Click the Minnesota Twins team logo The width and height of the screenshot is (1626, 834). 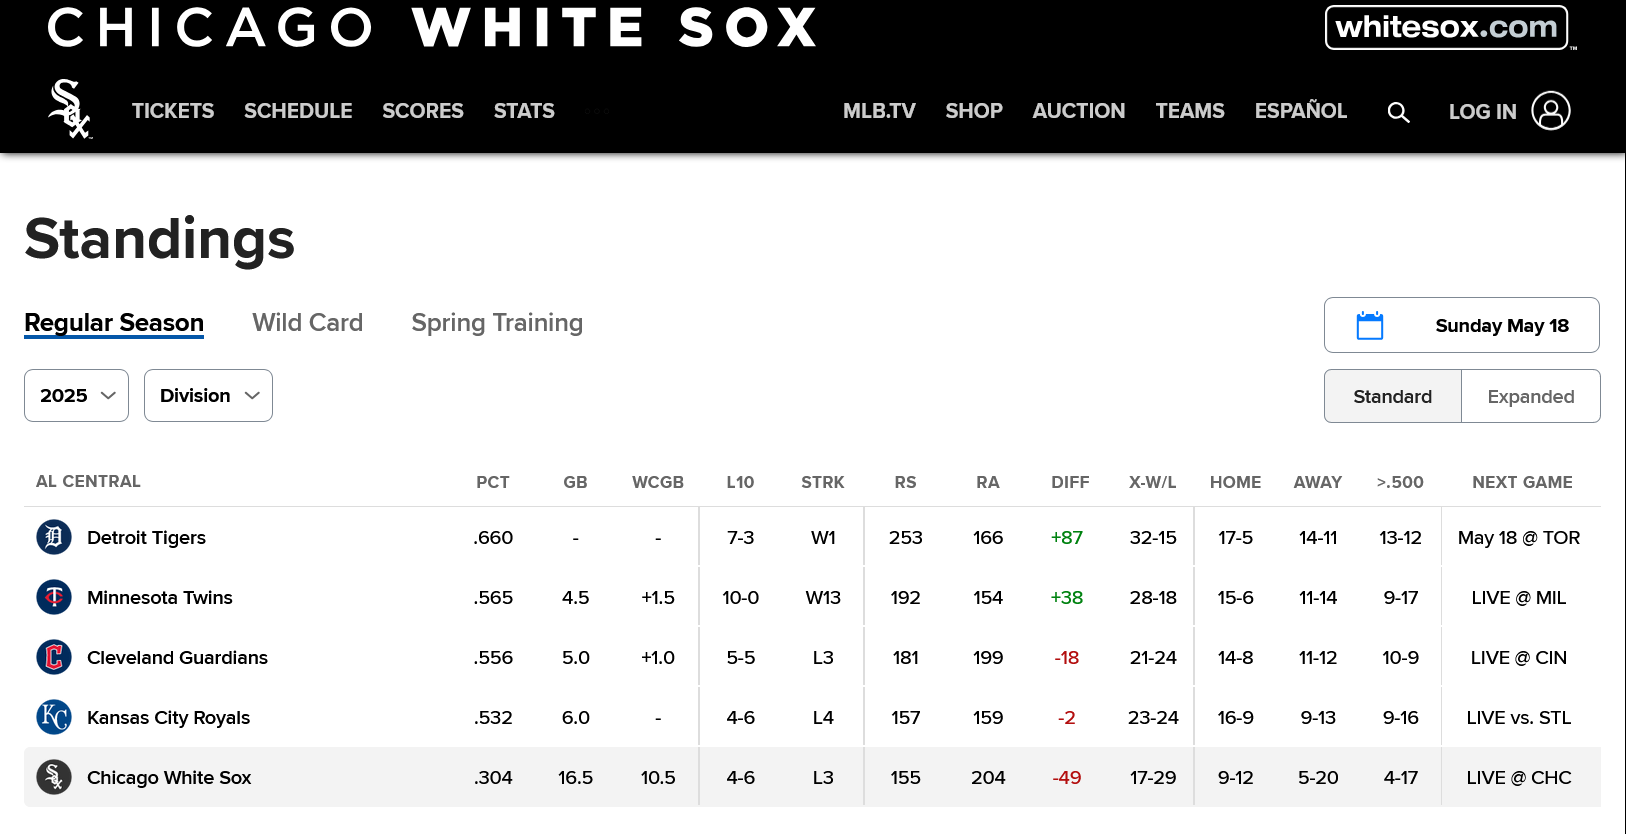point(54,597)
